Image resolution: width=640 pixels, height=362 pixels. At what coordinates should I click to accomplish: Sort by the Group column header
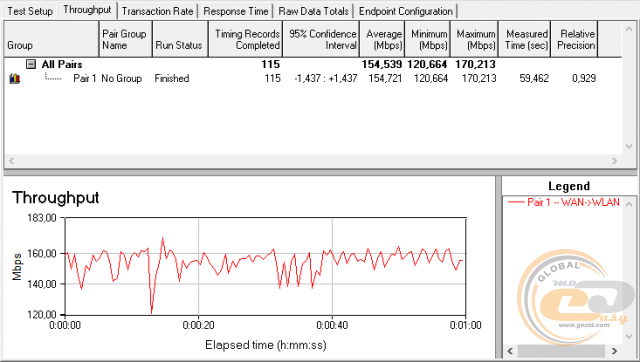(x=51, y=39)
